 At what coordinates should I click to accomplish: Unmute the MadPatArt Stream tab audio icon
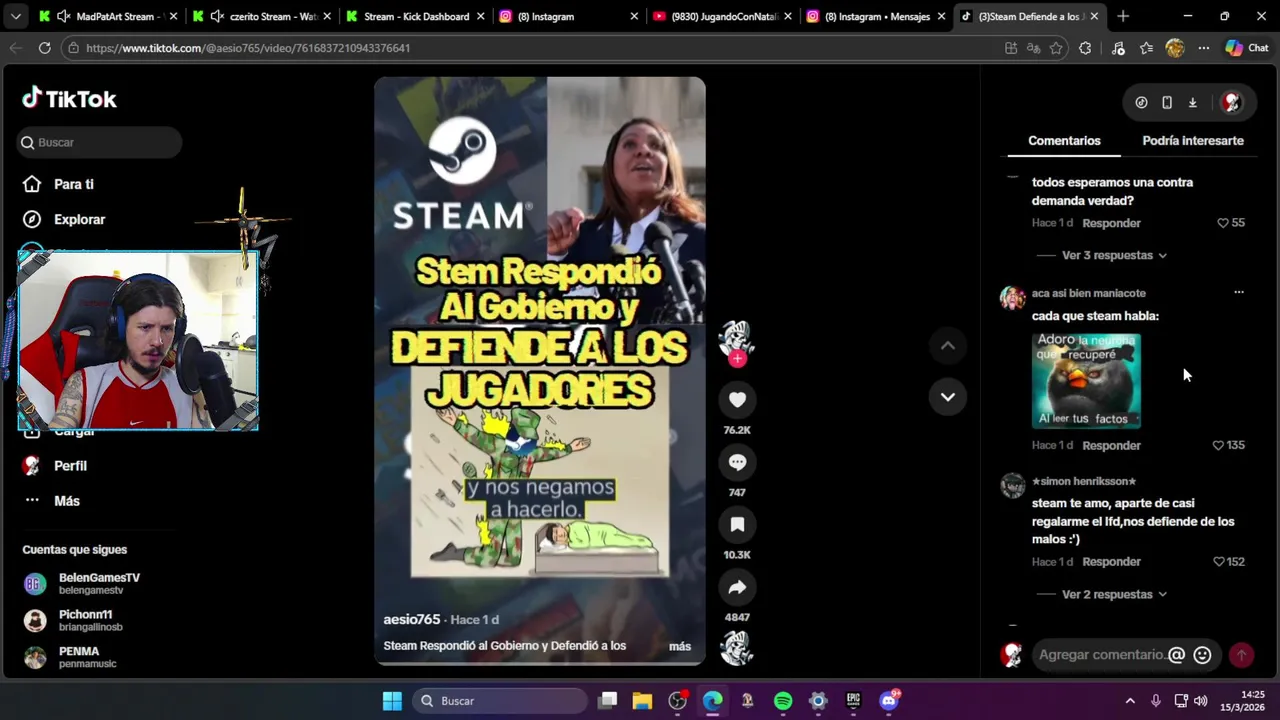tap(63, 16)
